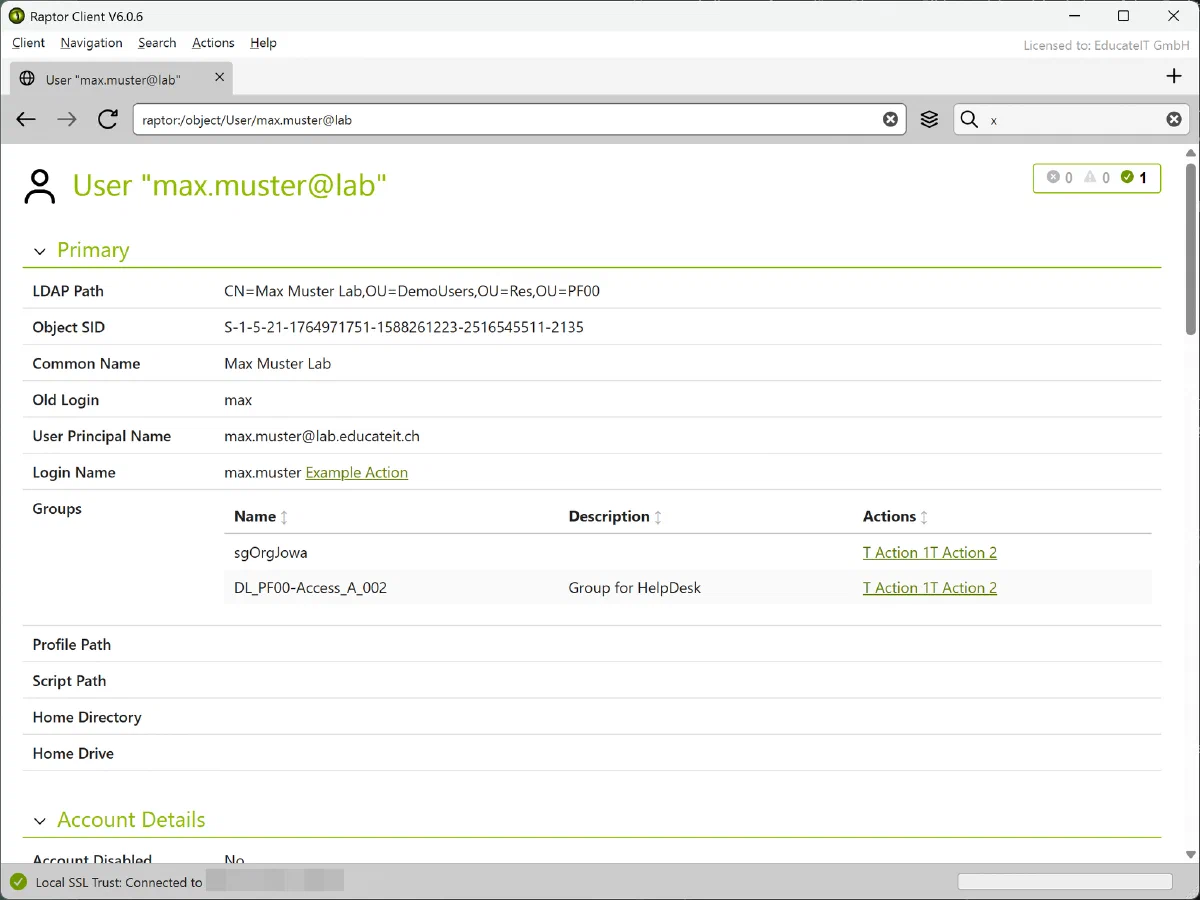Open the Client menu
Image resolution: width=1200 pixels, height=900 pixels.
29,43
